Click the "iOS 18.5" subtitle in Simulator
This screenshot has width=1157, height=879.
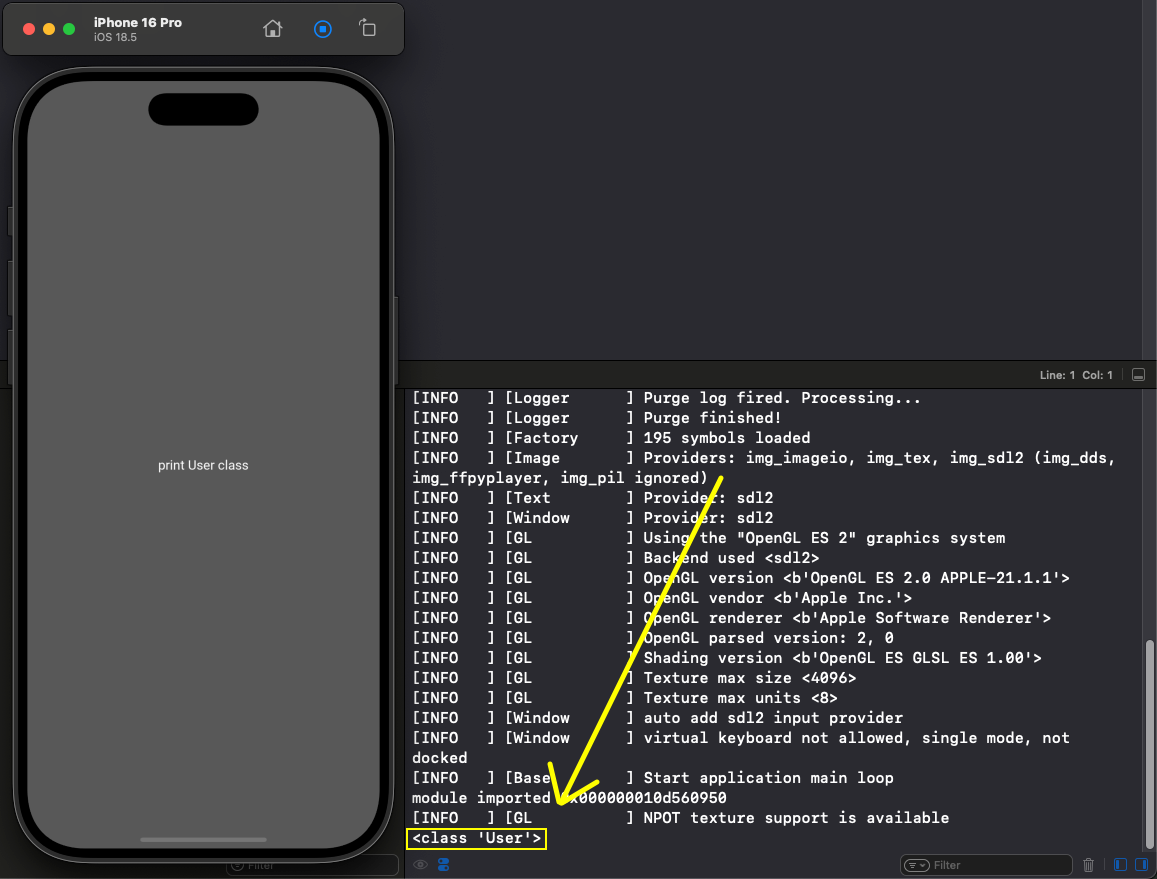(115, 37)
